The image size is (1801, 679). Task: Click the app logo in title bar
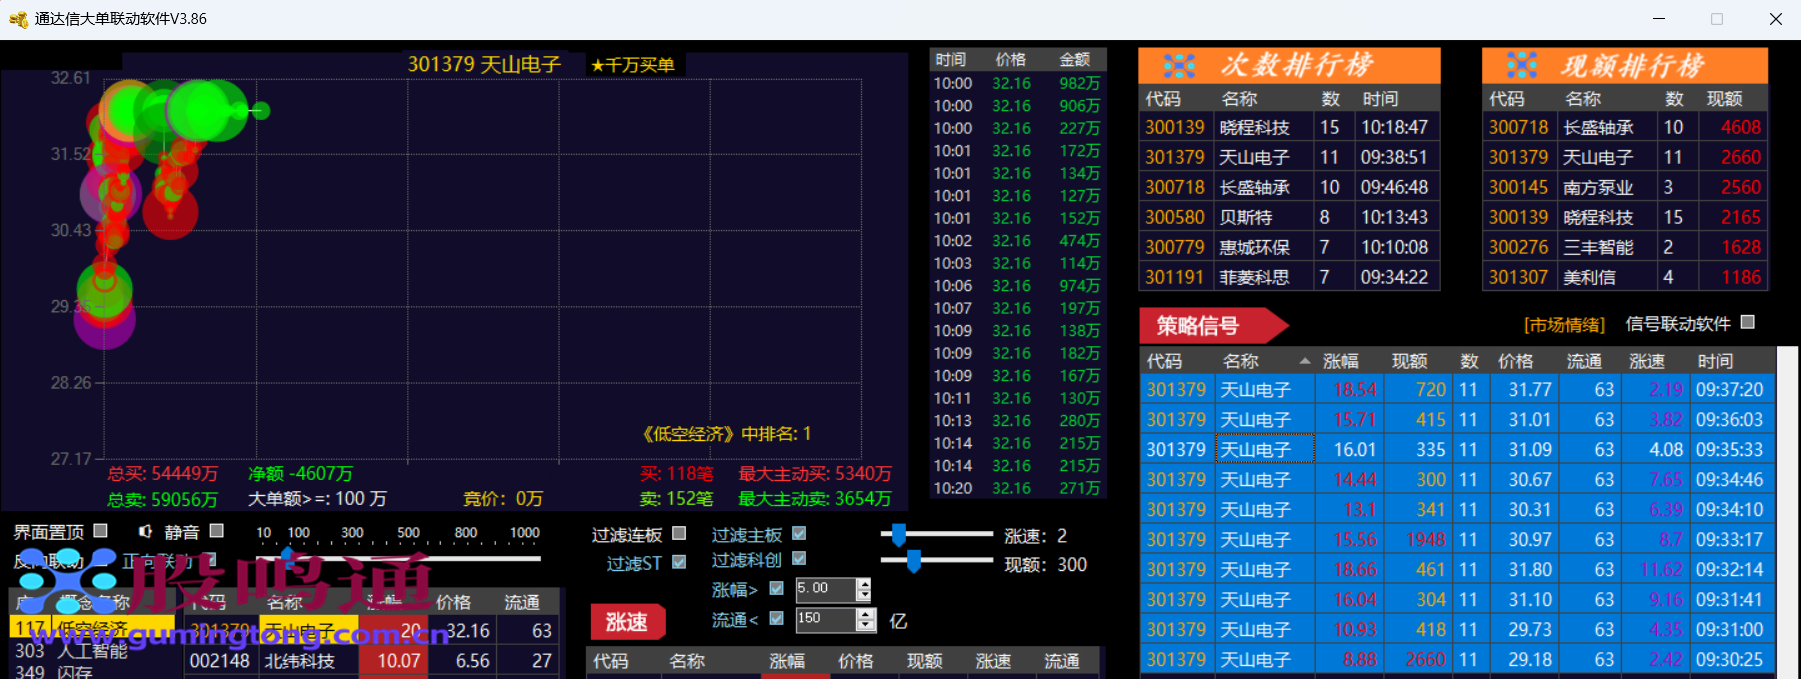pos(18,19)
